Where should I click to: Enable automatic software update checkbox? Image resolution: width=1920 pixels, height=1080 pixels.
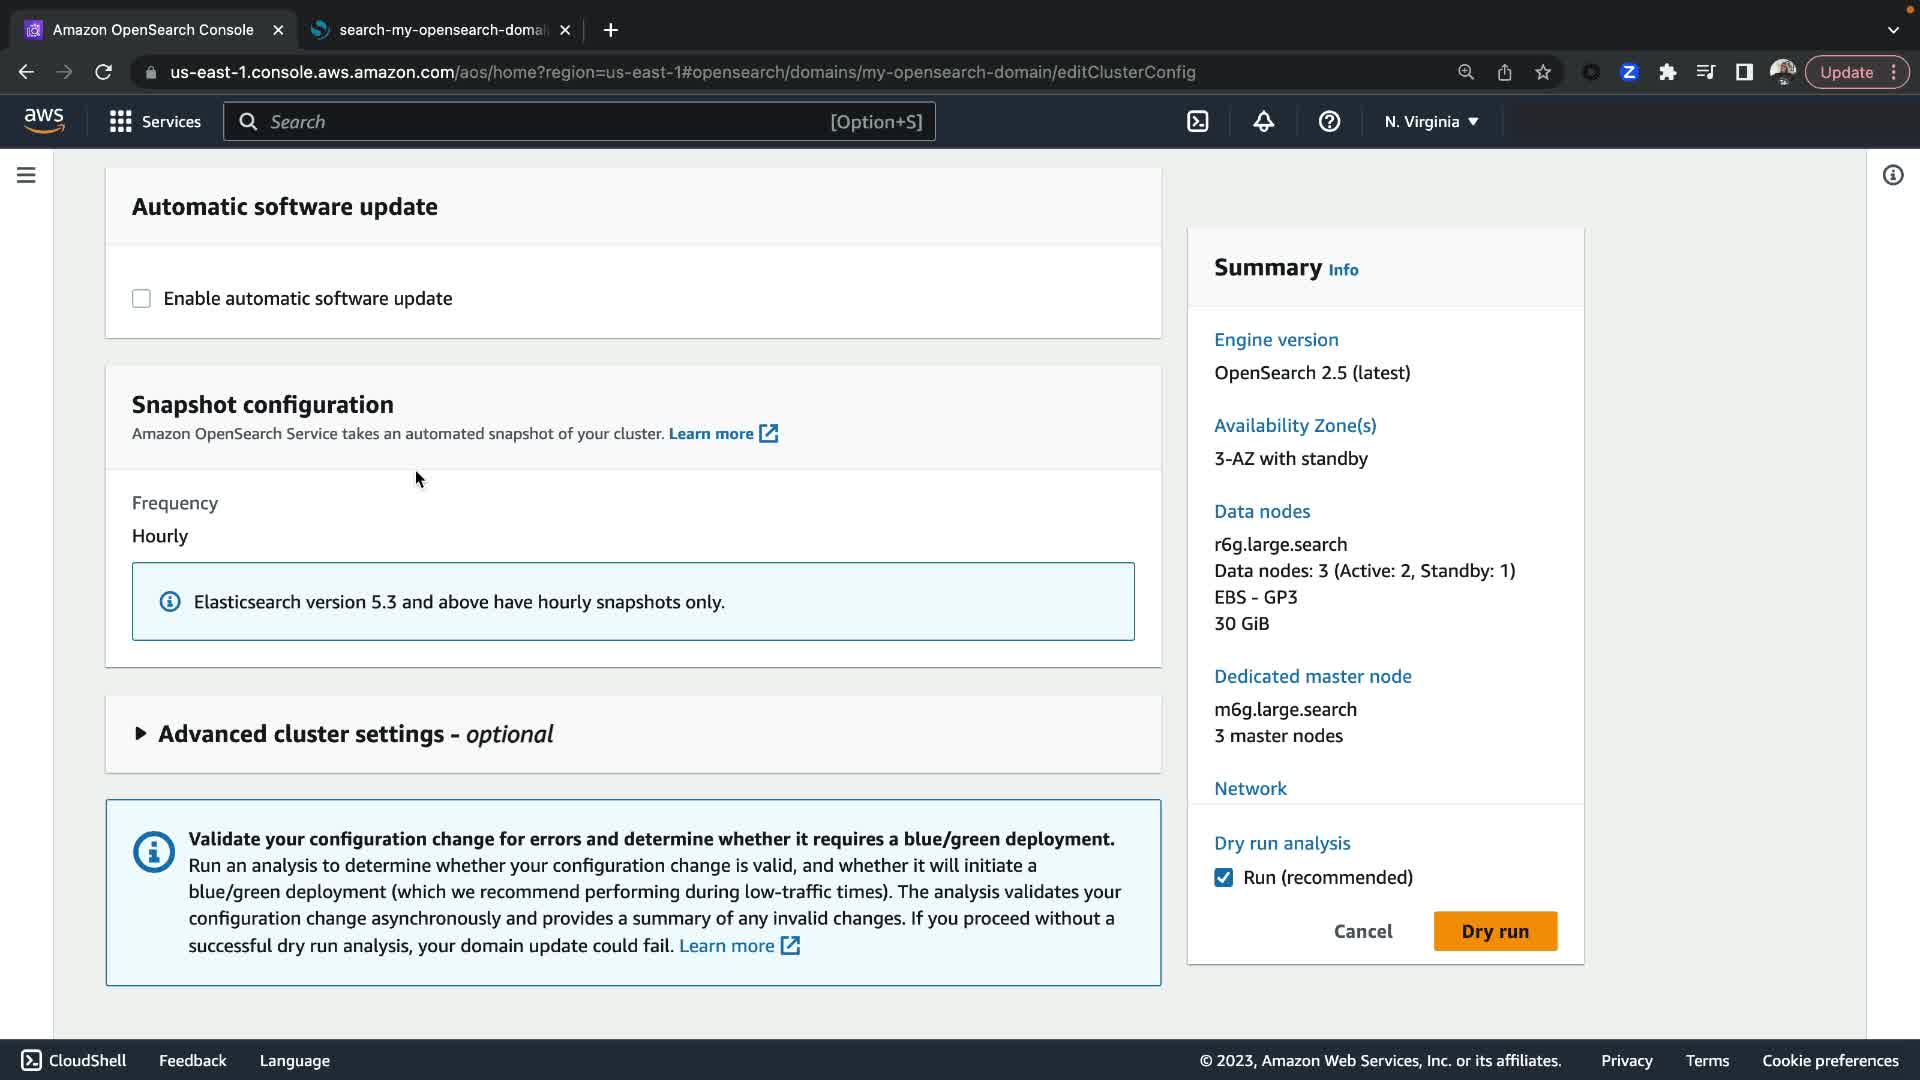tap(141, 299)
